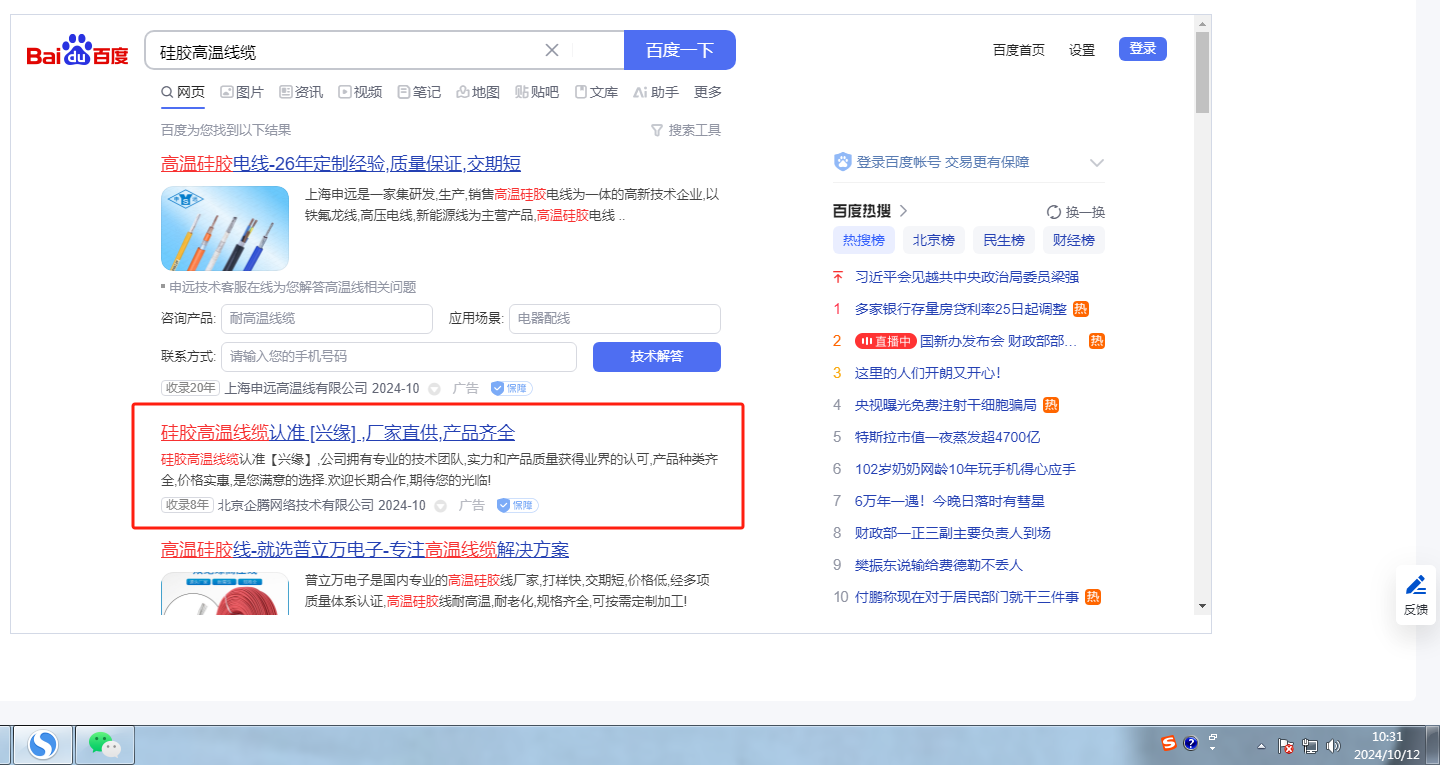Image resolution: width=1440 pixels, height=765 pixels.
Task: Click the Sogou input method tray icon
Action: 1168,743
